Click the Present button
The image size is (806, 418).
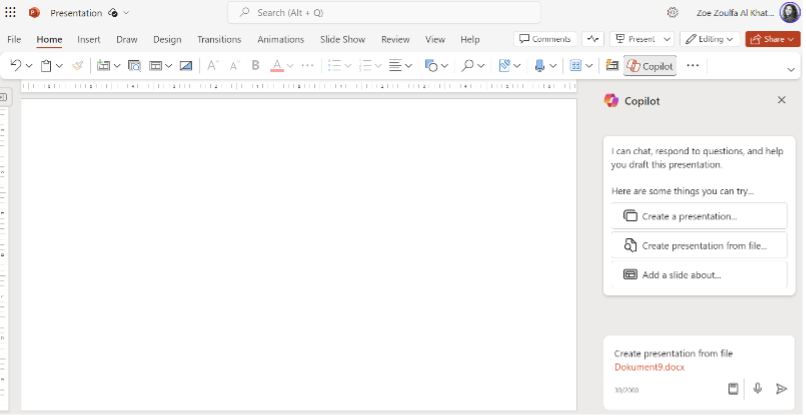636,39
